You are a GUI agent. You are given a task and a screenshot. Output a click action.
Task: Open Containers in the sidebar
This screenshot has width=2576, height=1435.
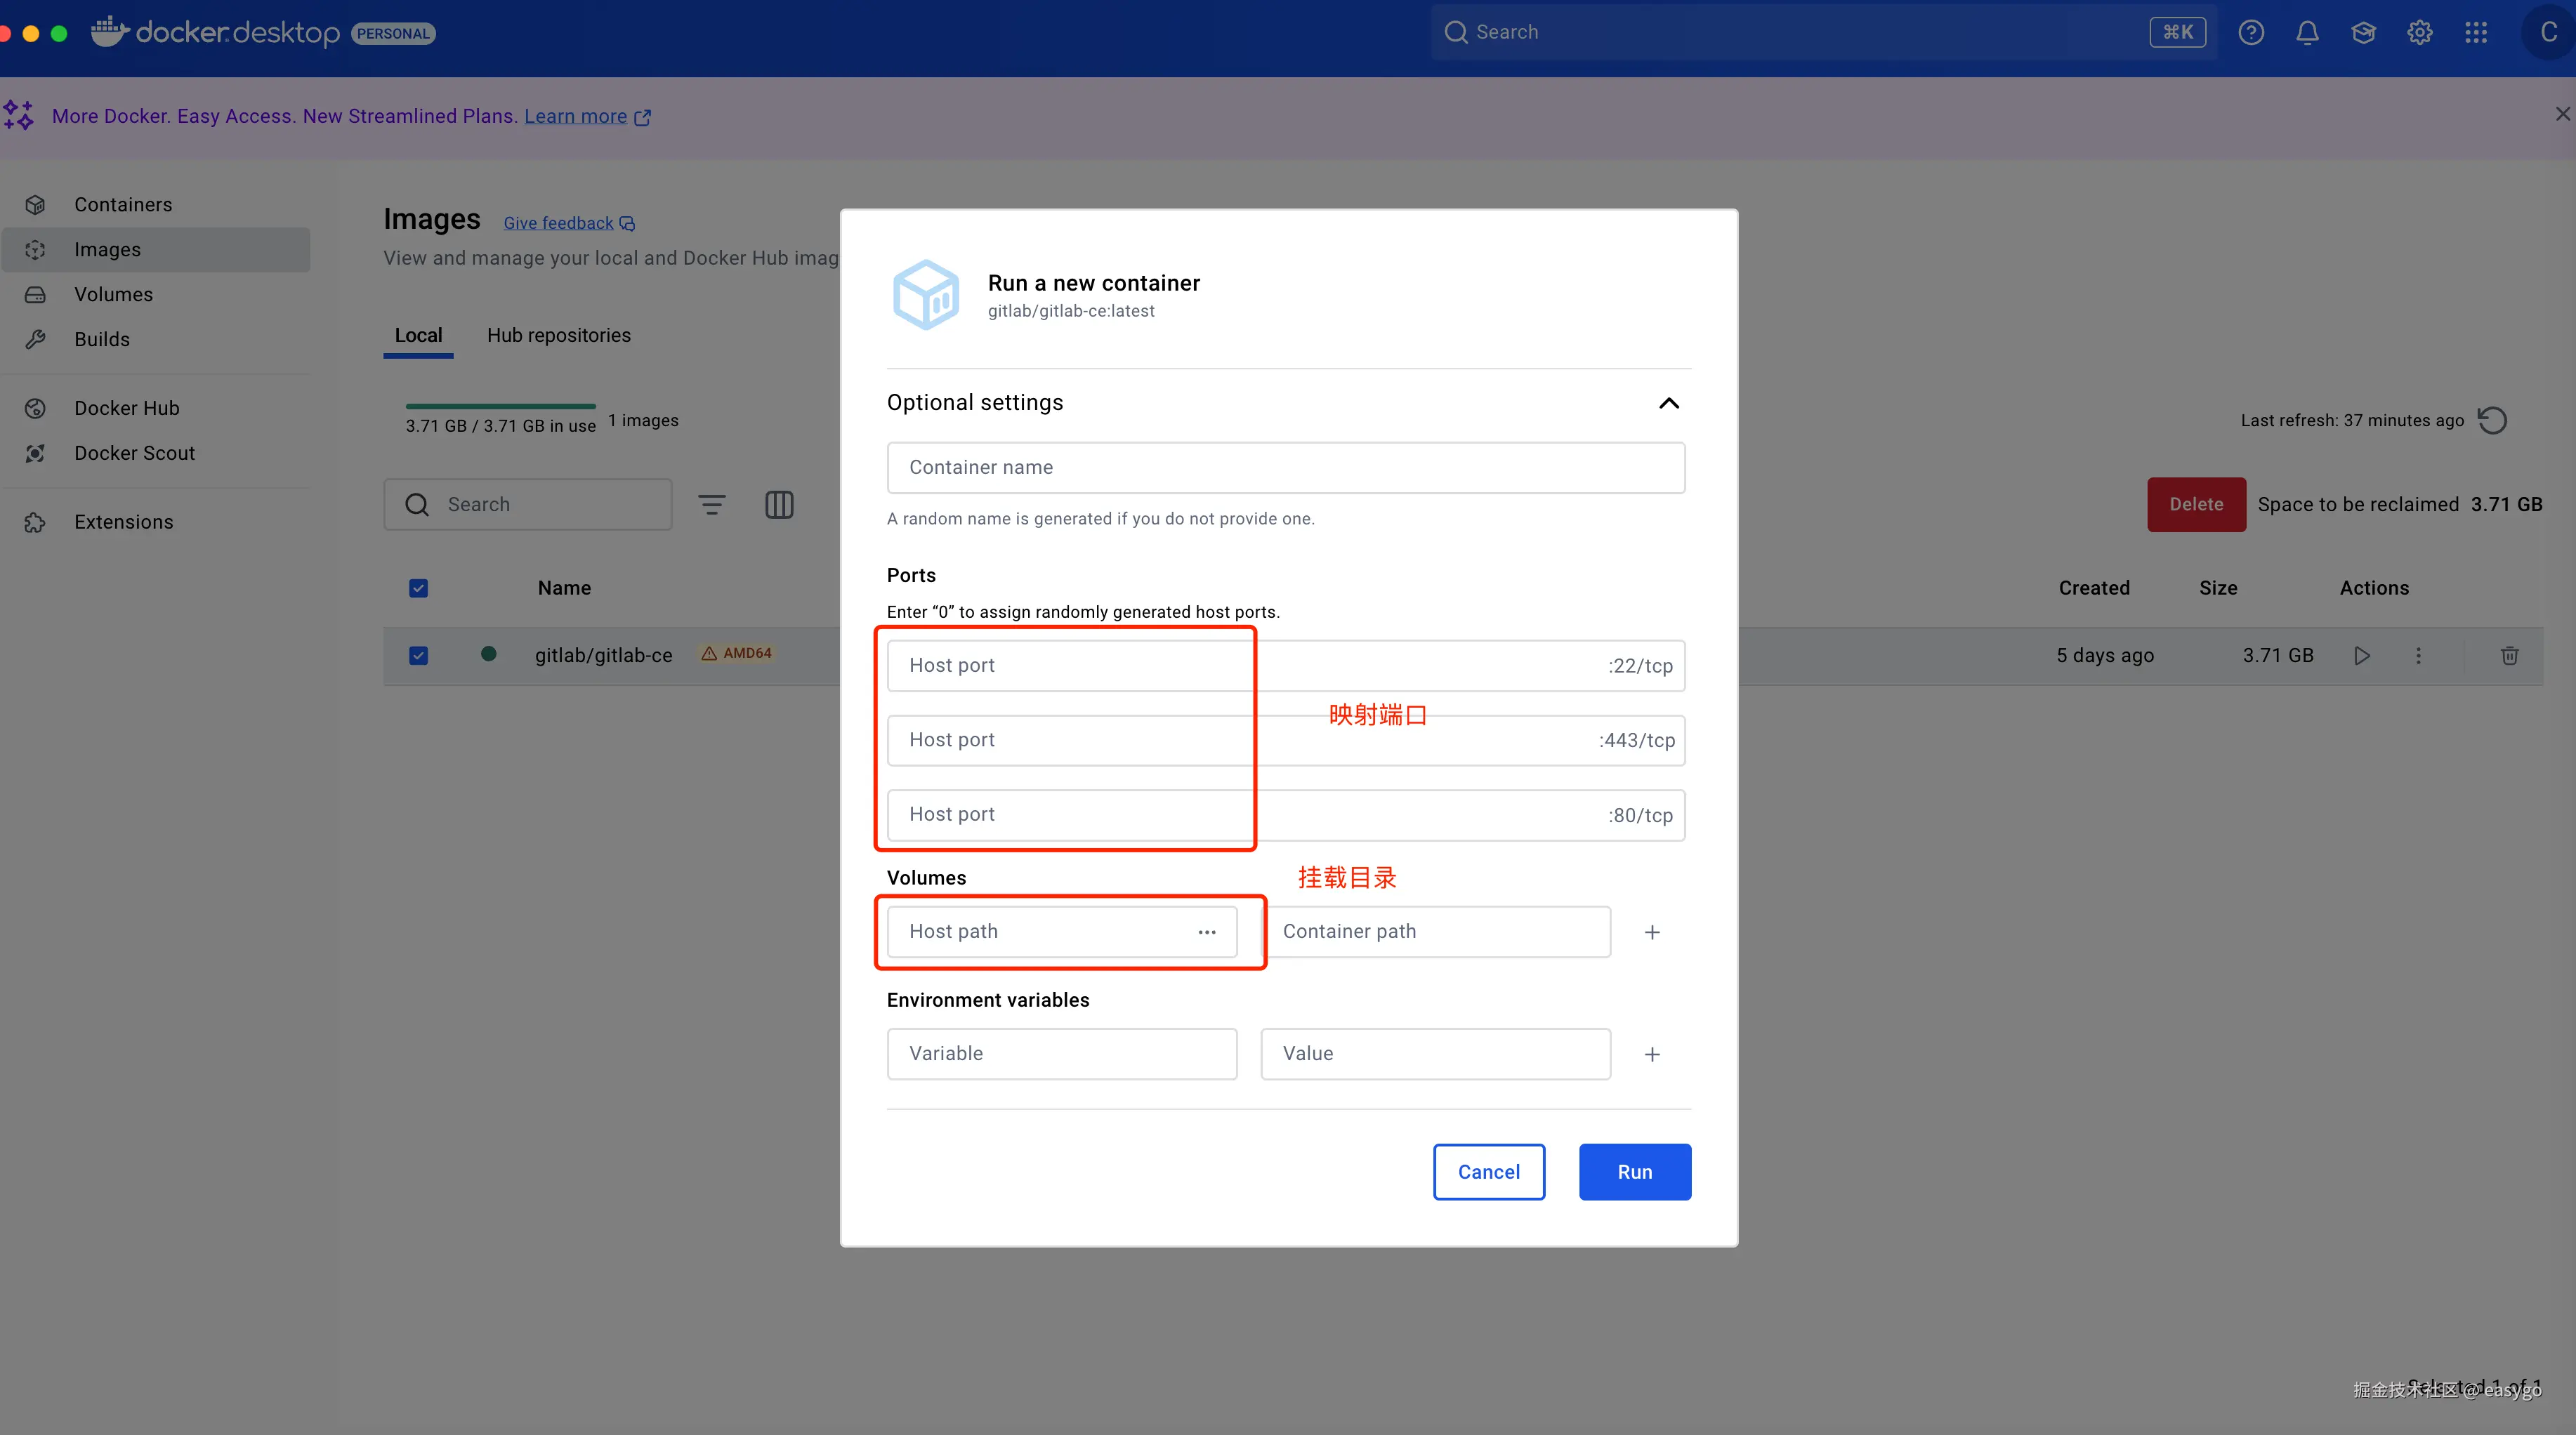tap(123, 204)
